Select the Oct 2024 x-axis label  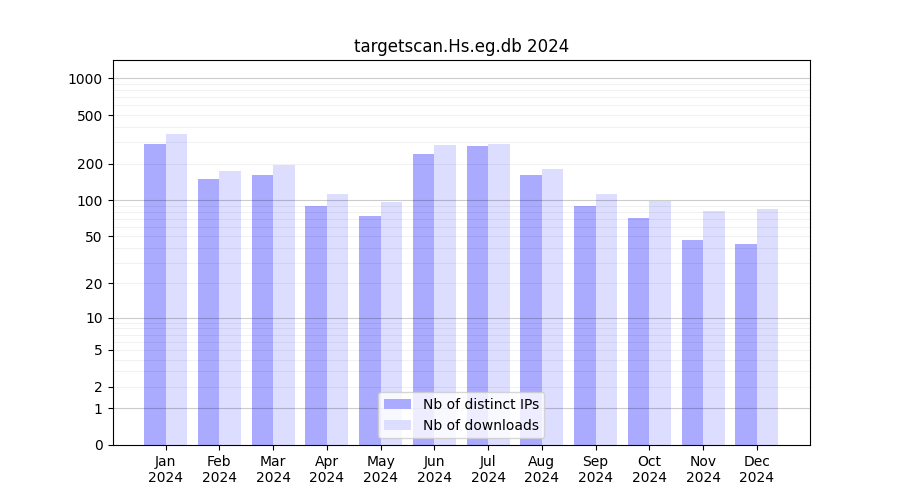pos(649,469)
